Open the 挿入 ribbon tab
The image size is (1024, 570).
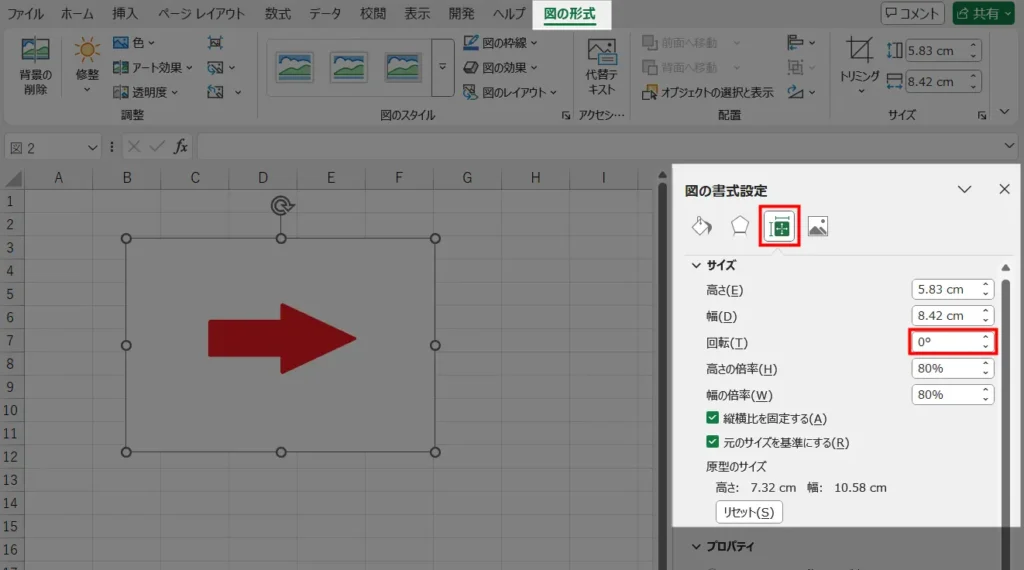(125, 14)
